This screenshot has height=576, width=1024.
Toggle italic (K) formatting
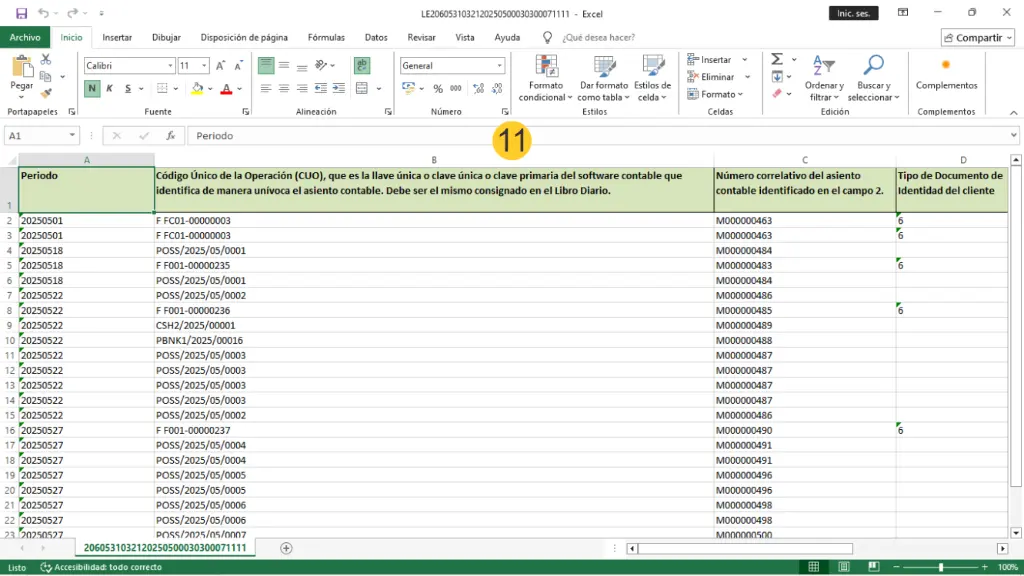click(x=110, y=88)
